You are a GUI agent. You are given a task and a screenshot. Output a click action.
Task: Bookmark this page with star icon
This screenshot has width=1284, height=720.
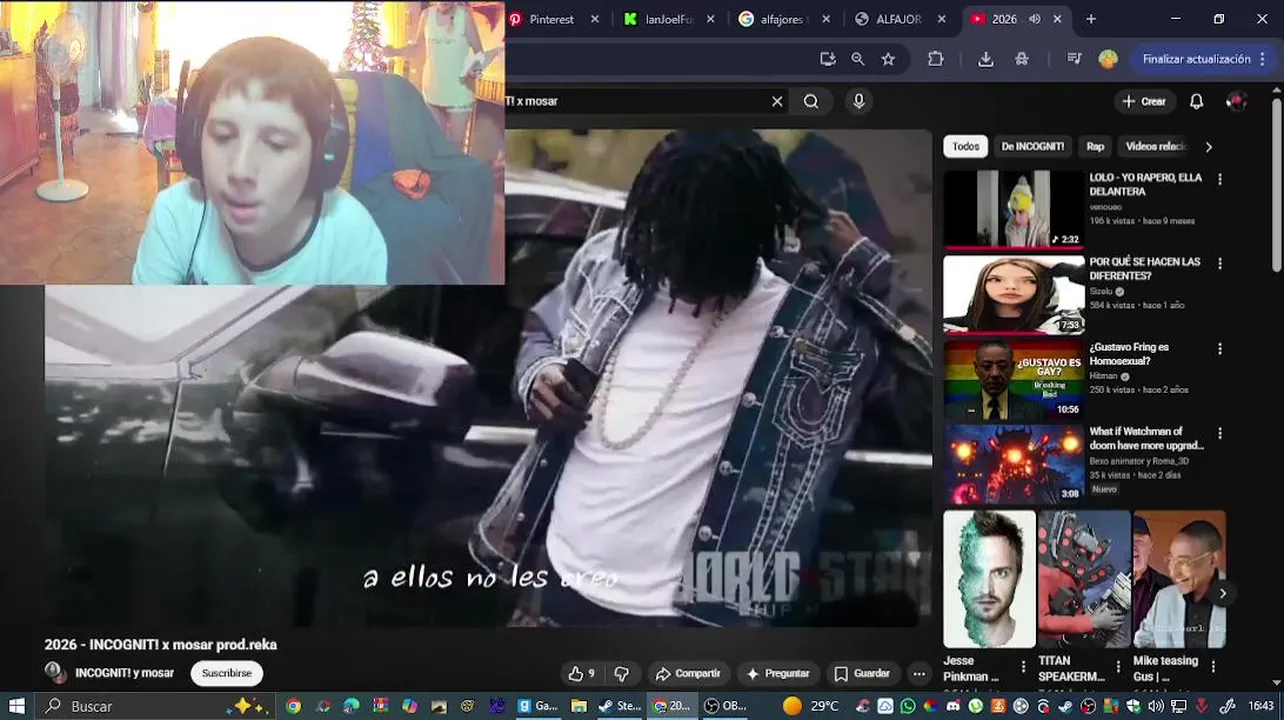click(x=888, y=59)
